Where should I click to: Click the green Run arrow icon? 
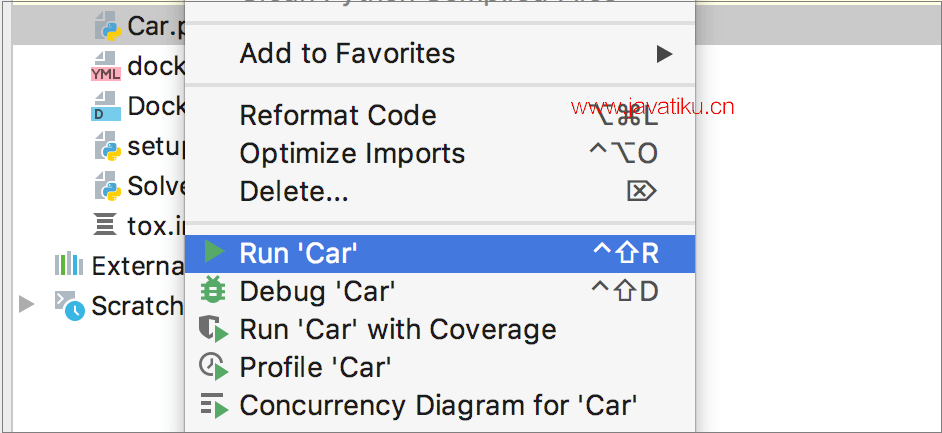click(x=214, y=253)
